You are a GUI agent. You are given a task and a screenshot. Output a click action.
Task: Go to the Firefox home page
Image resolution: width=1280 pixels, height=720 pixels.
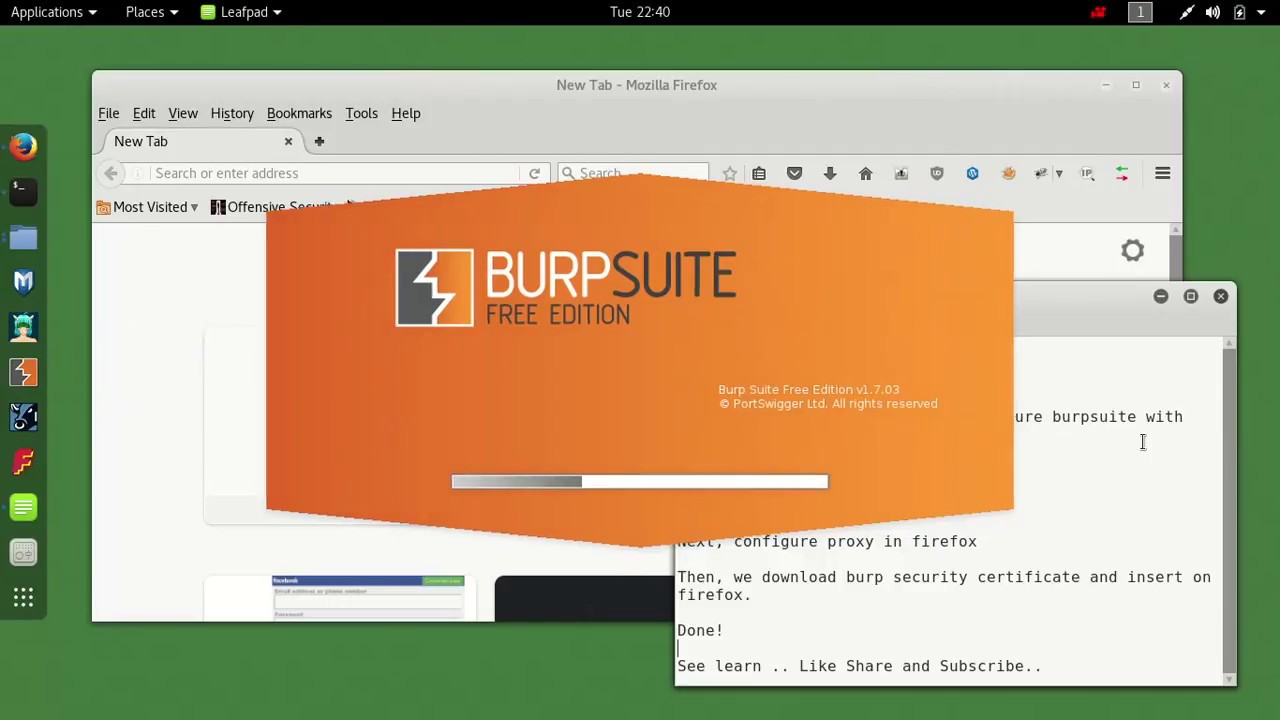click(866, 173)
